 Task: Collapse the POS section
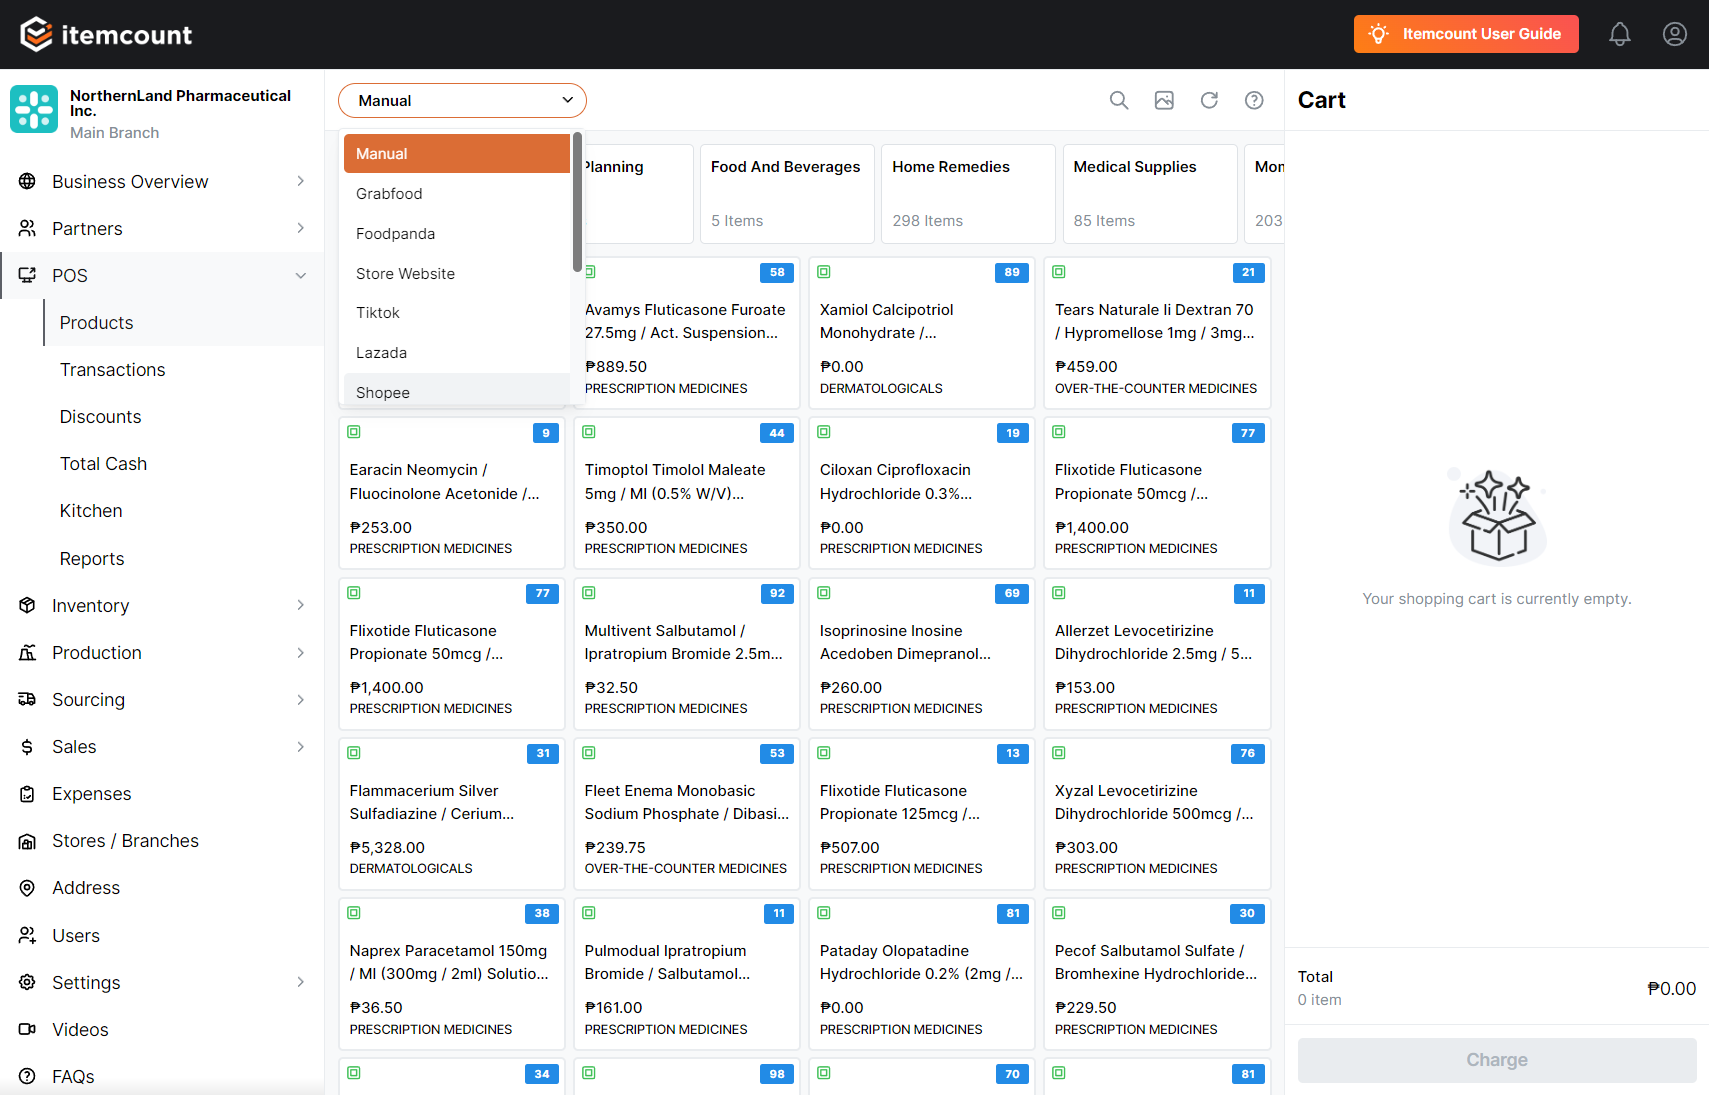tap(301, 275)
